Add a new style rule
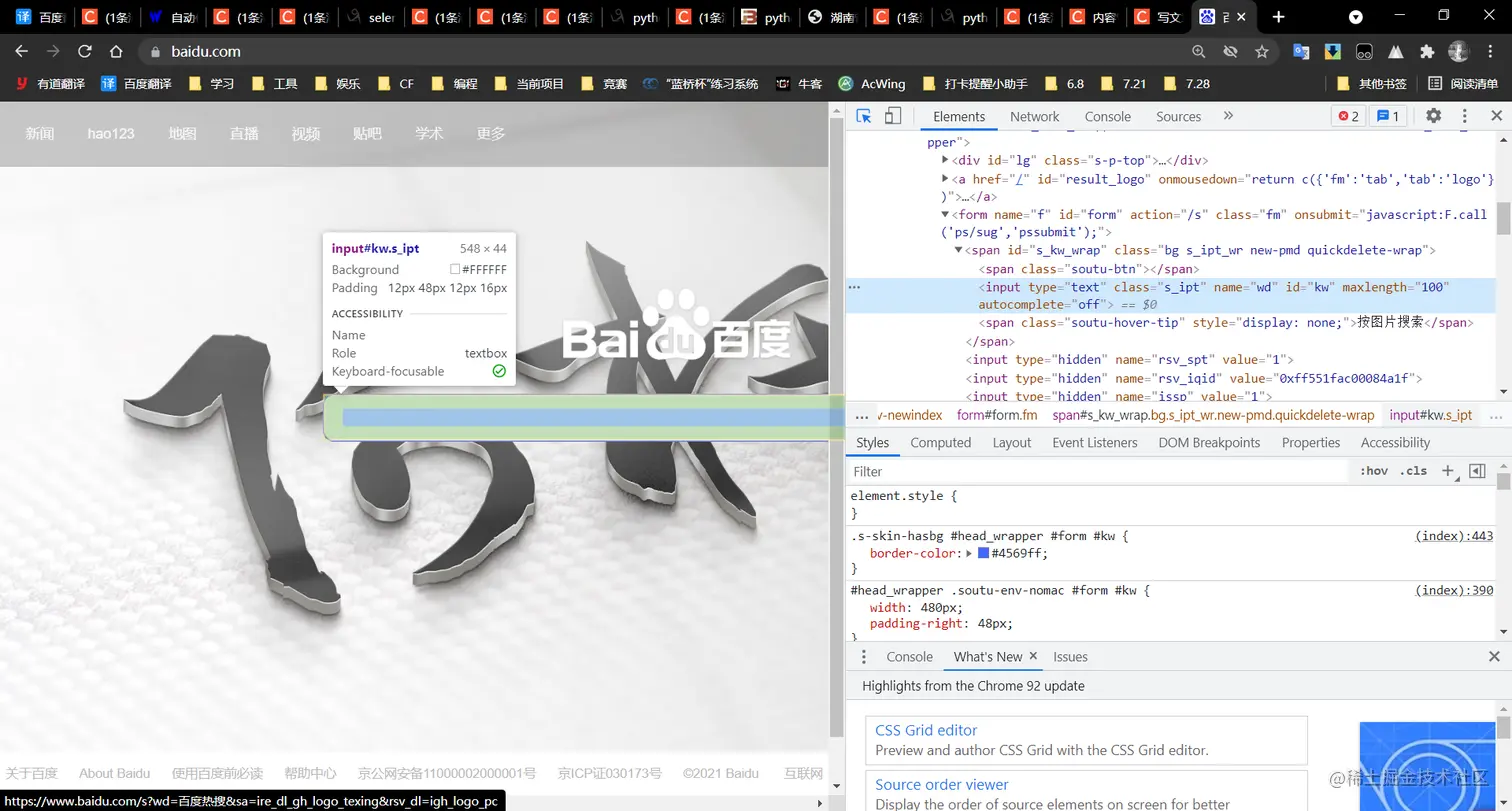 pos(1447,471)
